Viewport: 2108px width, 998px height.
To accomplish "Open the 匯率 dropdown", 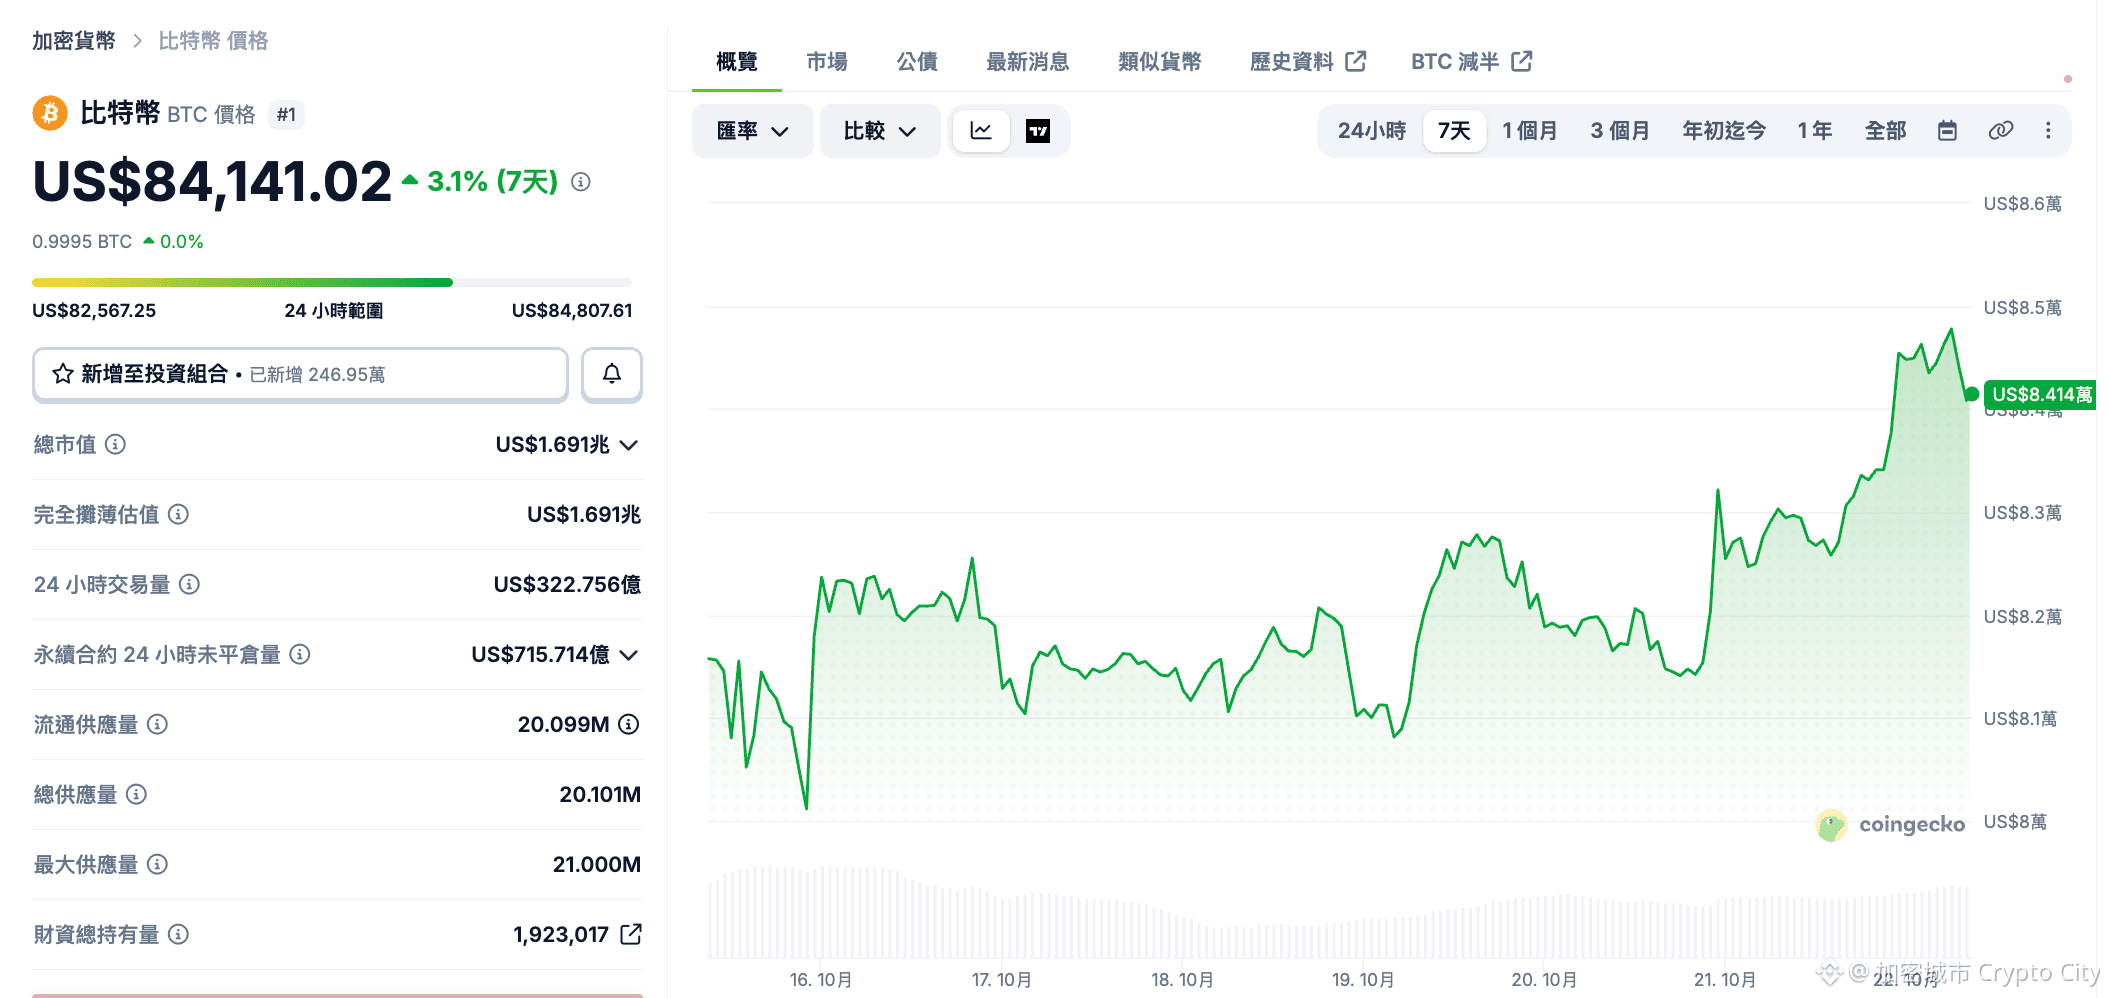I will (x=753, y=131).
